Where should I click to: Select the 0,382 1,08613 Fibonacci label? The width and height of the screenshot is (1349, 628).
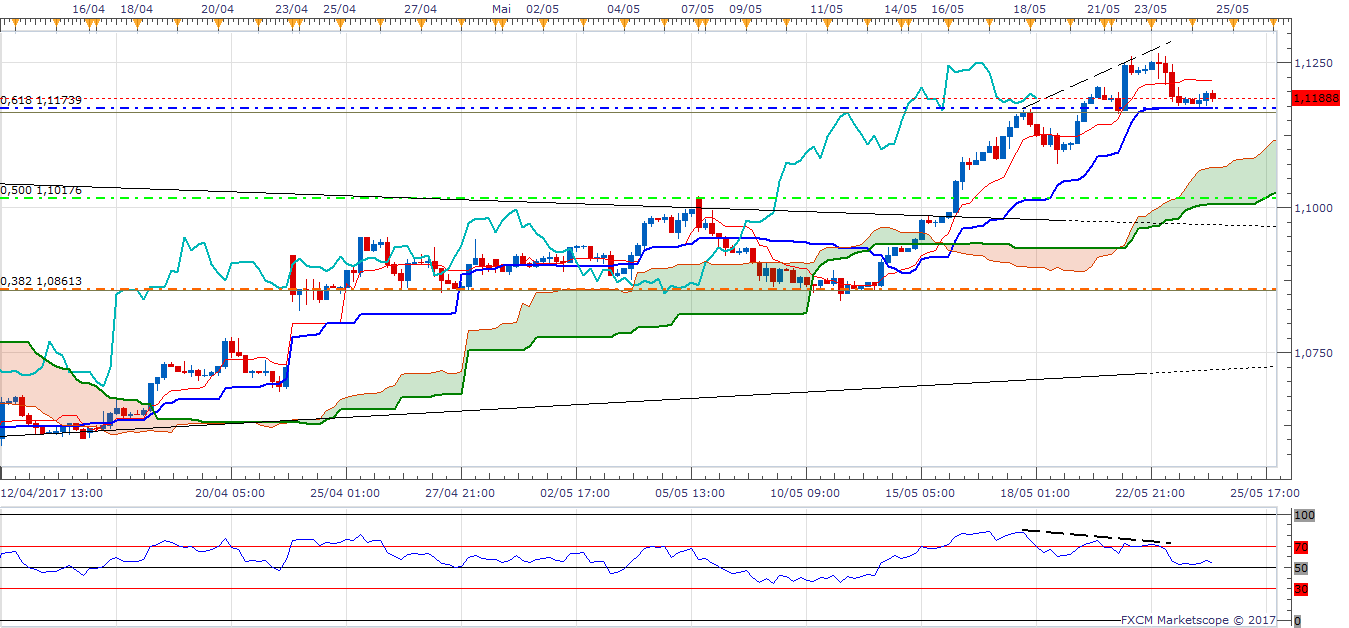coord(41,282)
